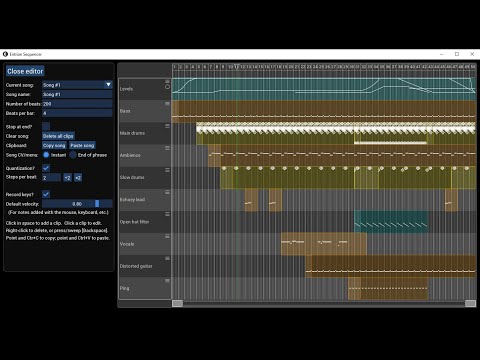The image size is (480, 360).
Task: Select the 'Instant' radio button
Action: (x=46, y=155)
